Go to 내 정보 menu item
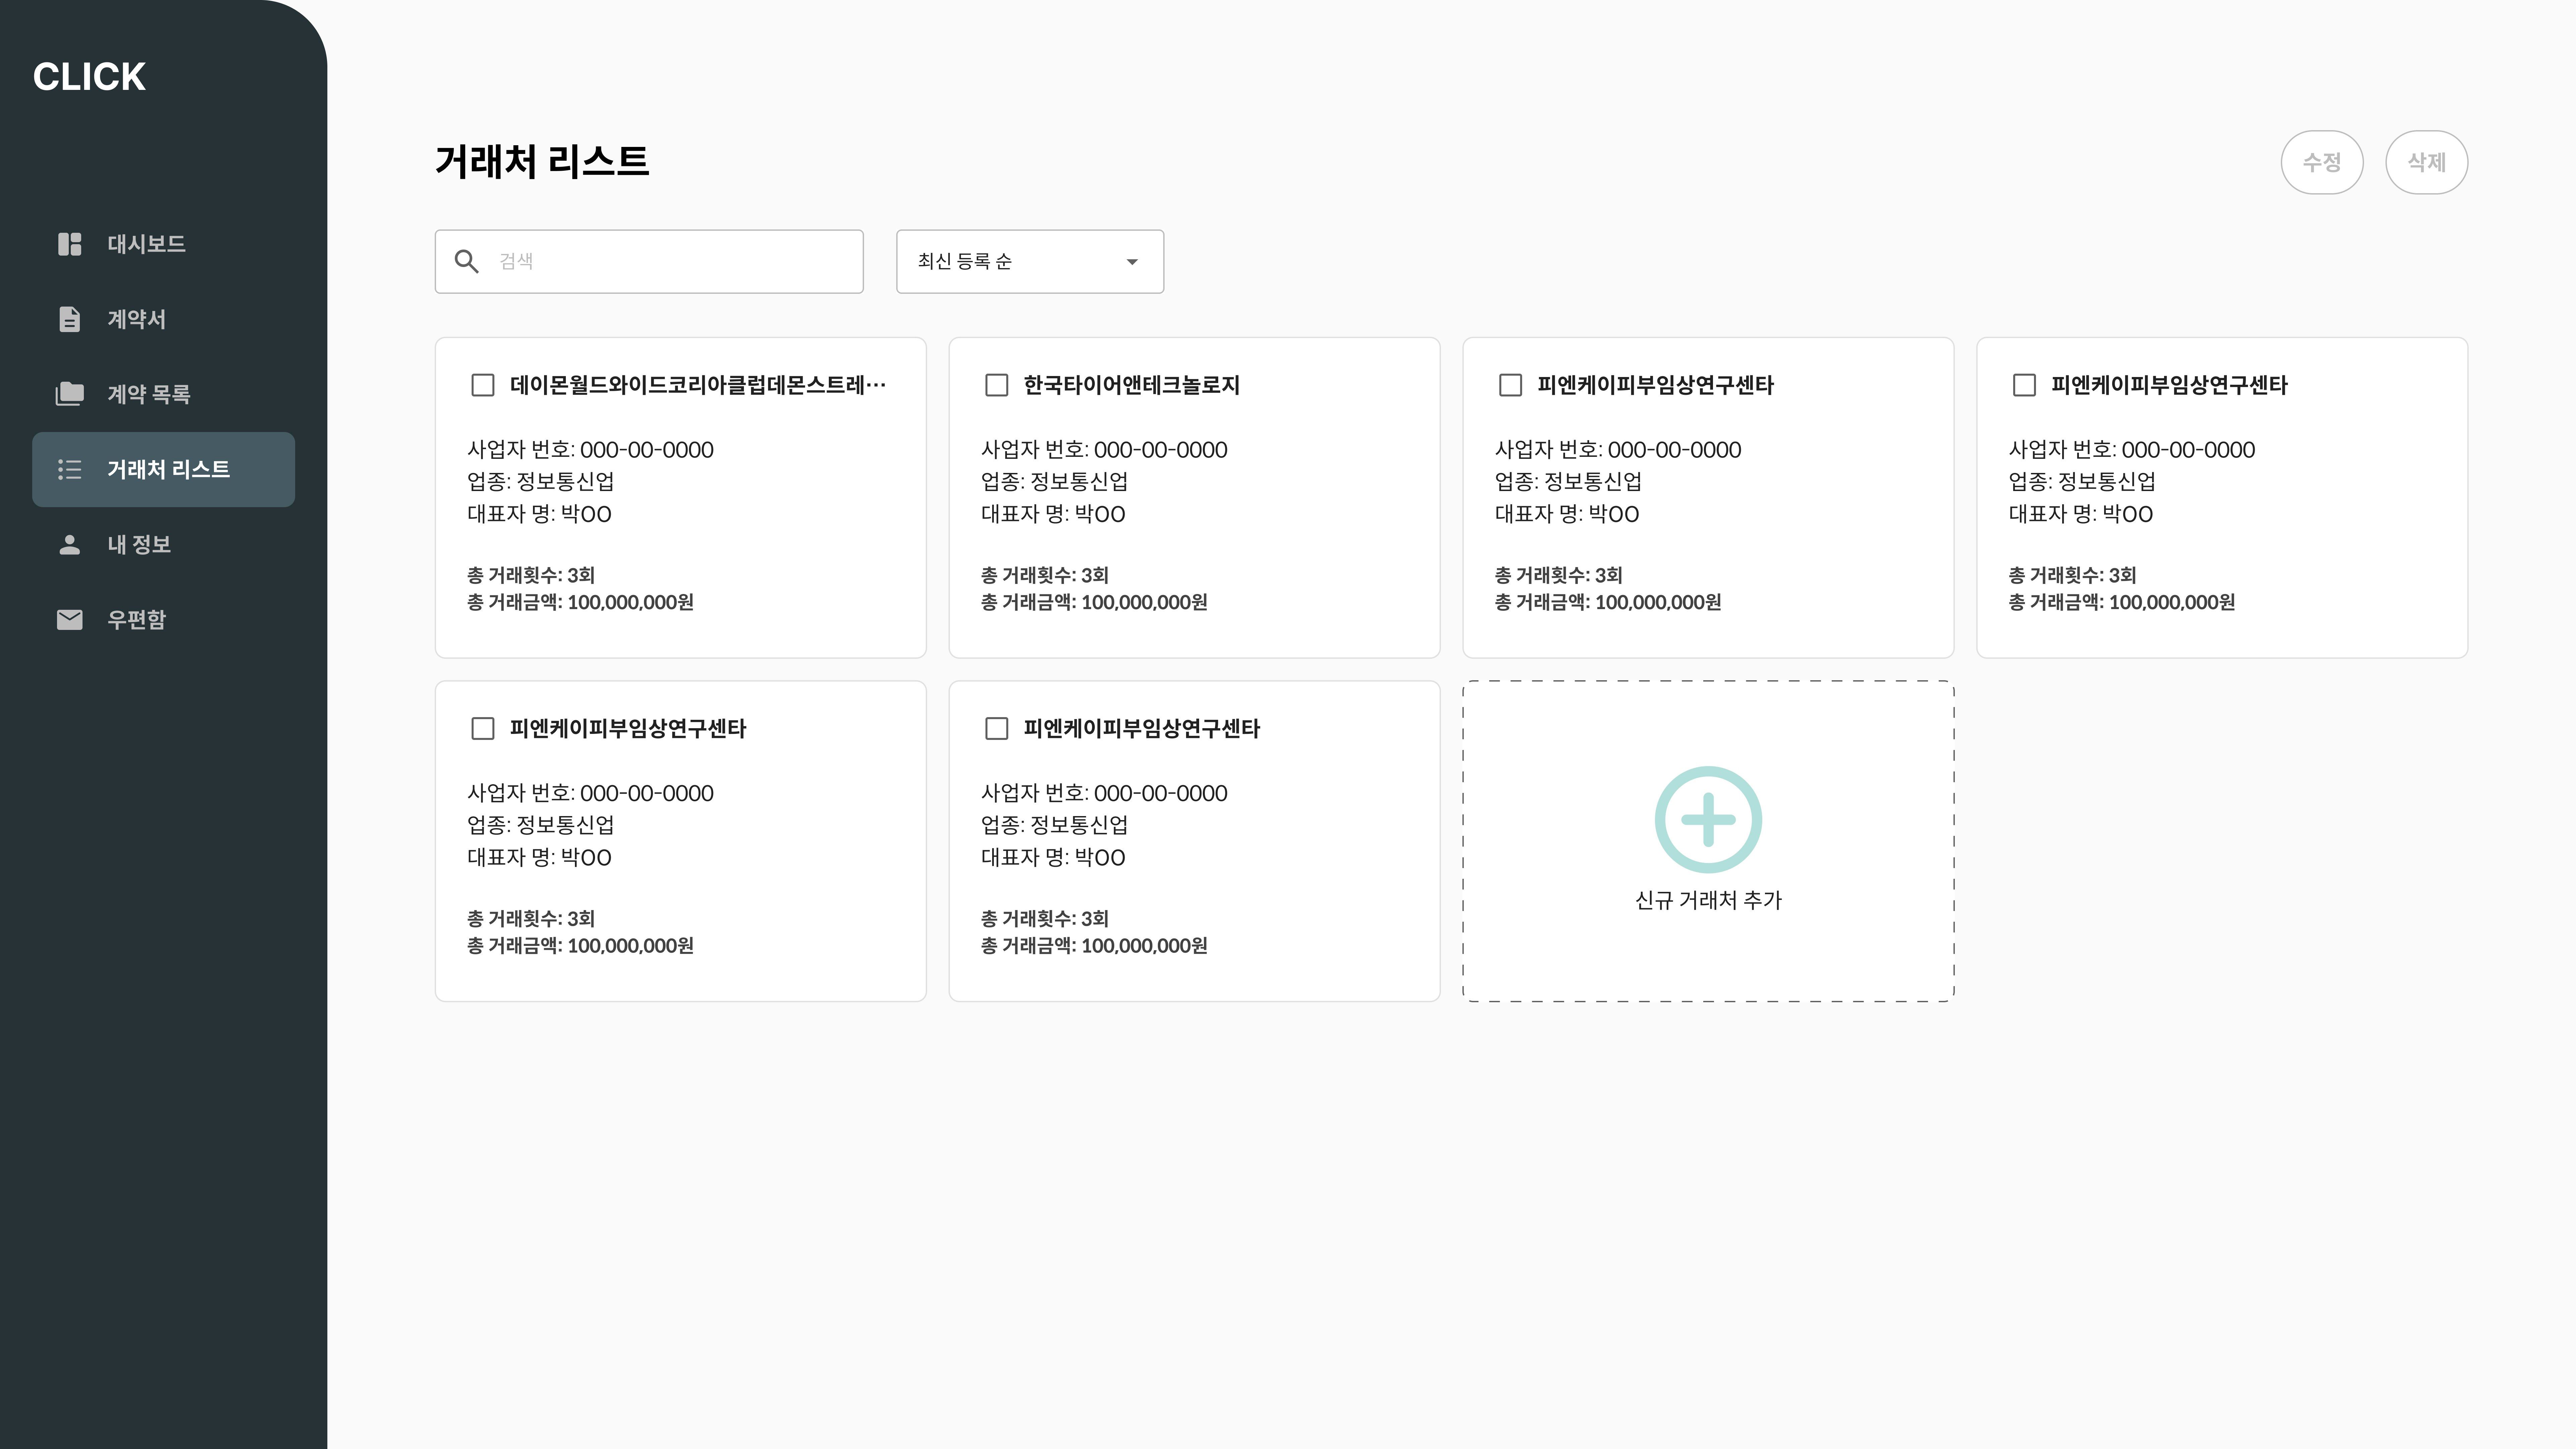 [139, 545]
